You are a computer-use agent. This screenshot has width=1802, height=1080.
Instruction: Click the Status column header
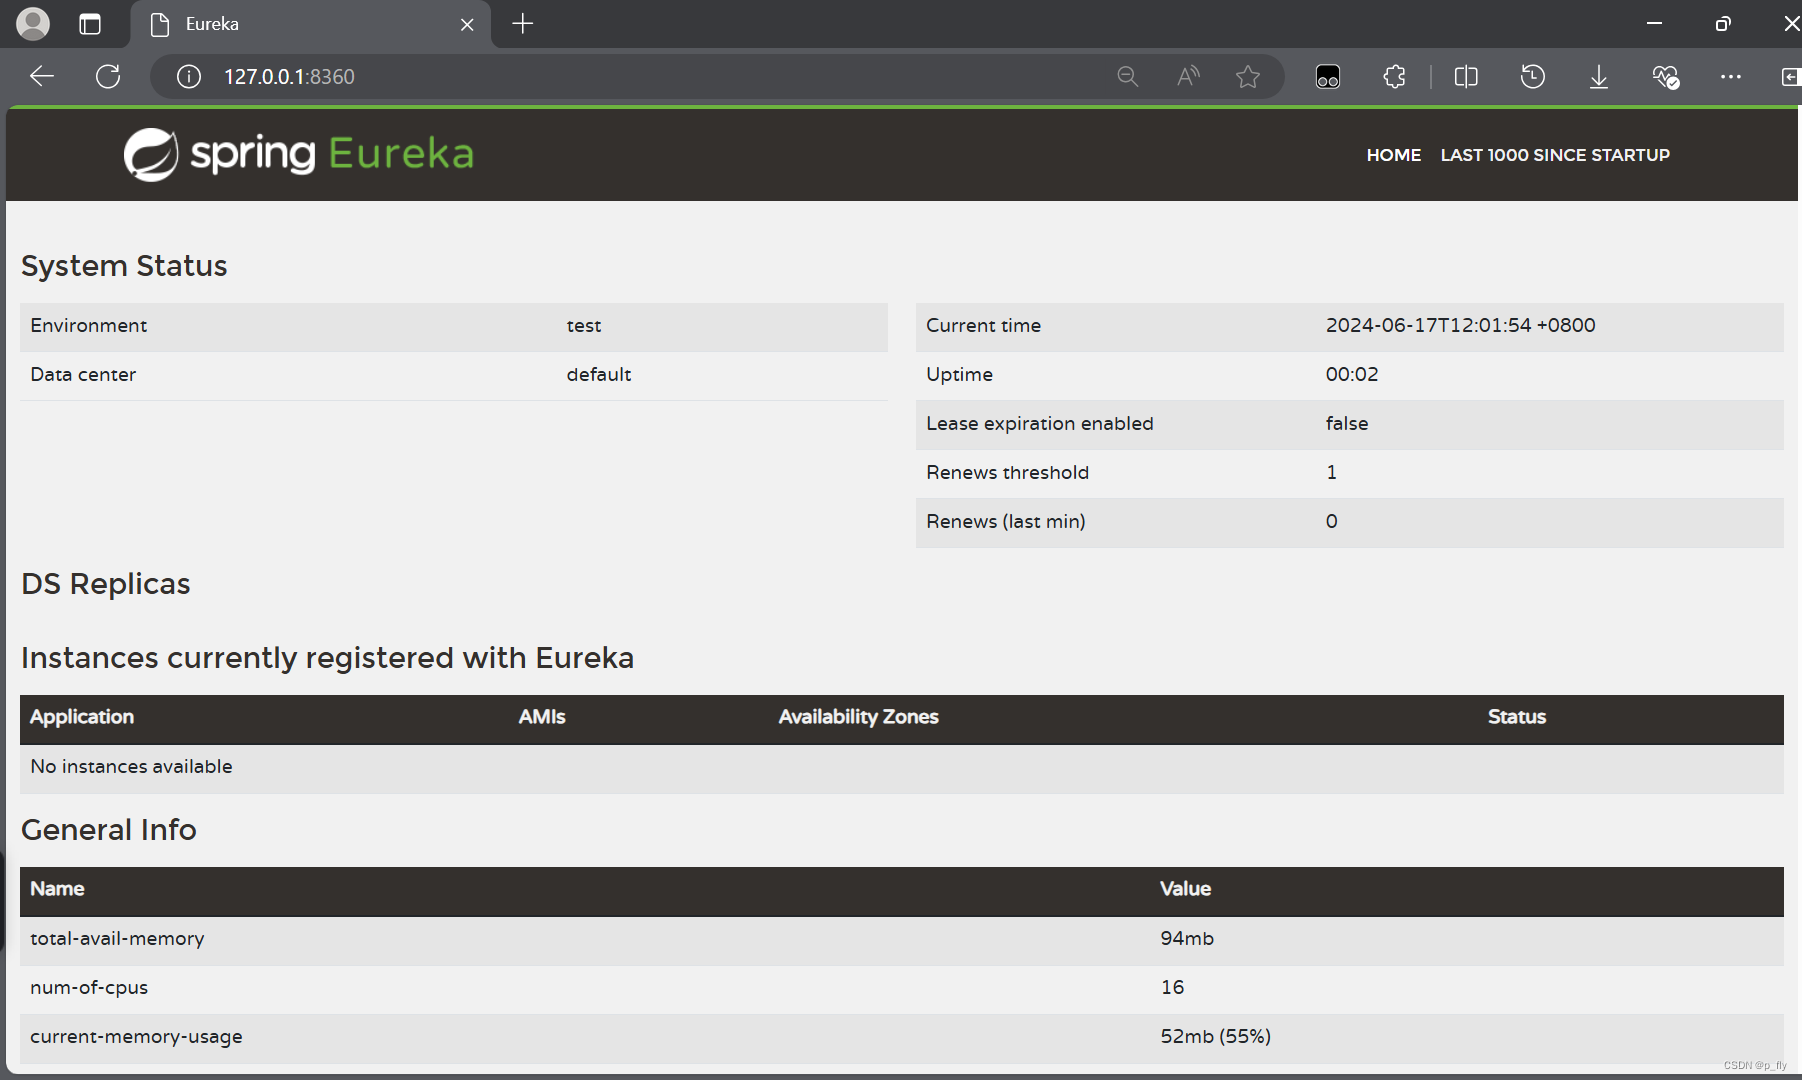1517,717
